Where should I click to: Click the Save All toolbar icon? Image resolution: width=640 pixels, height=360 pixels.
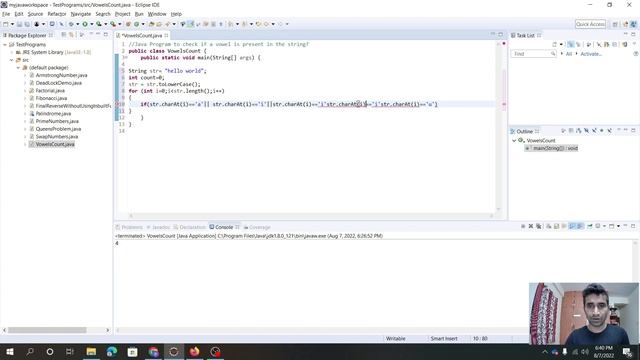tap(27, 24)
